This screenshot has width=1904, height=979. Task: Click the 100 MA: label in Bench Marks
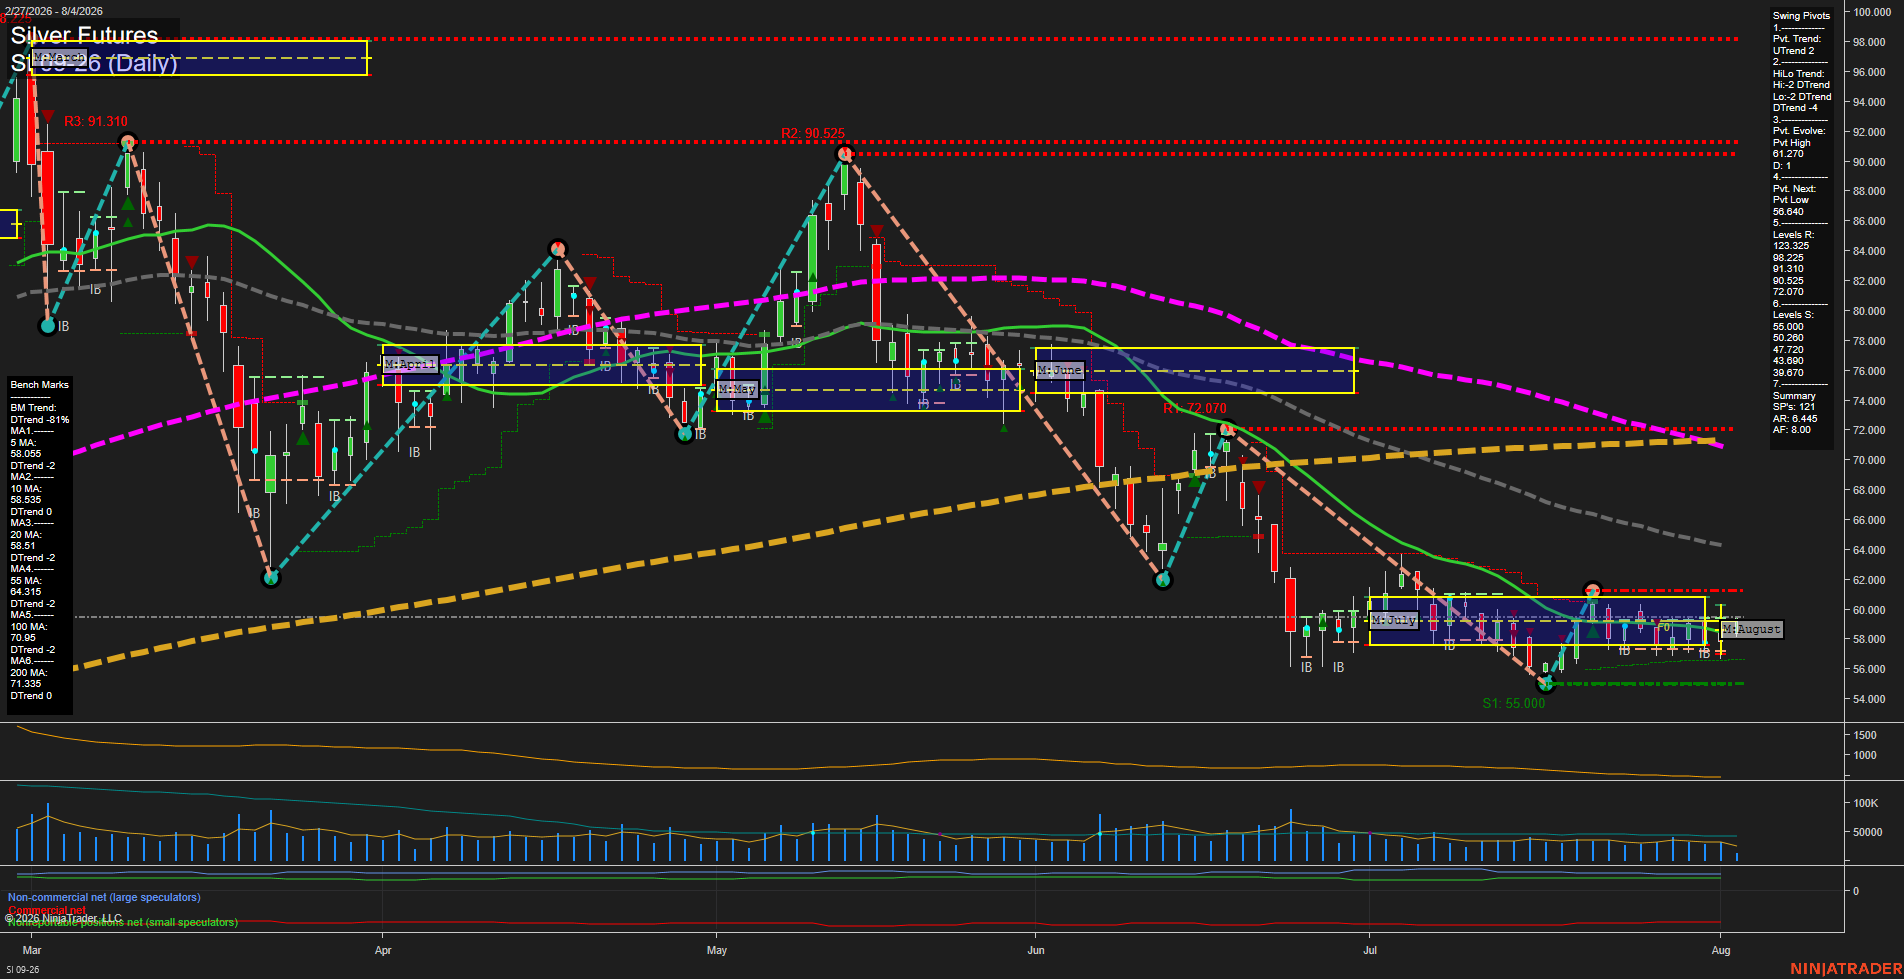pos(28,627)
